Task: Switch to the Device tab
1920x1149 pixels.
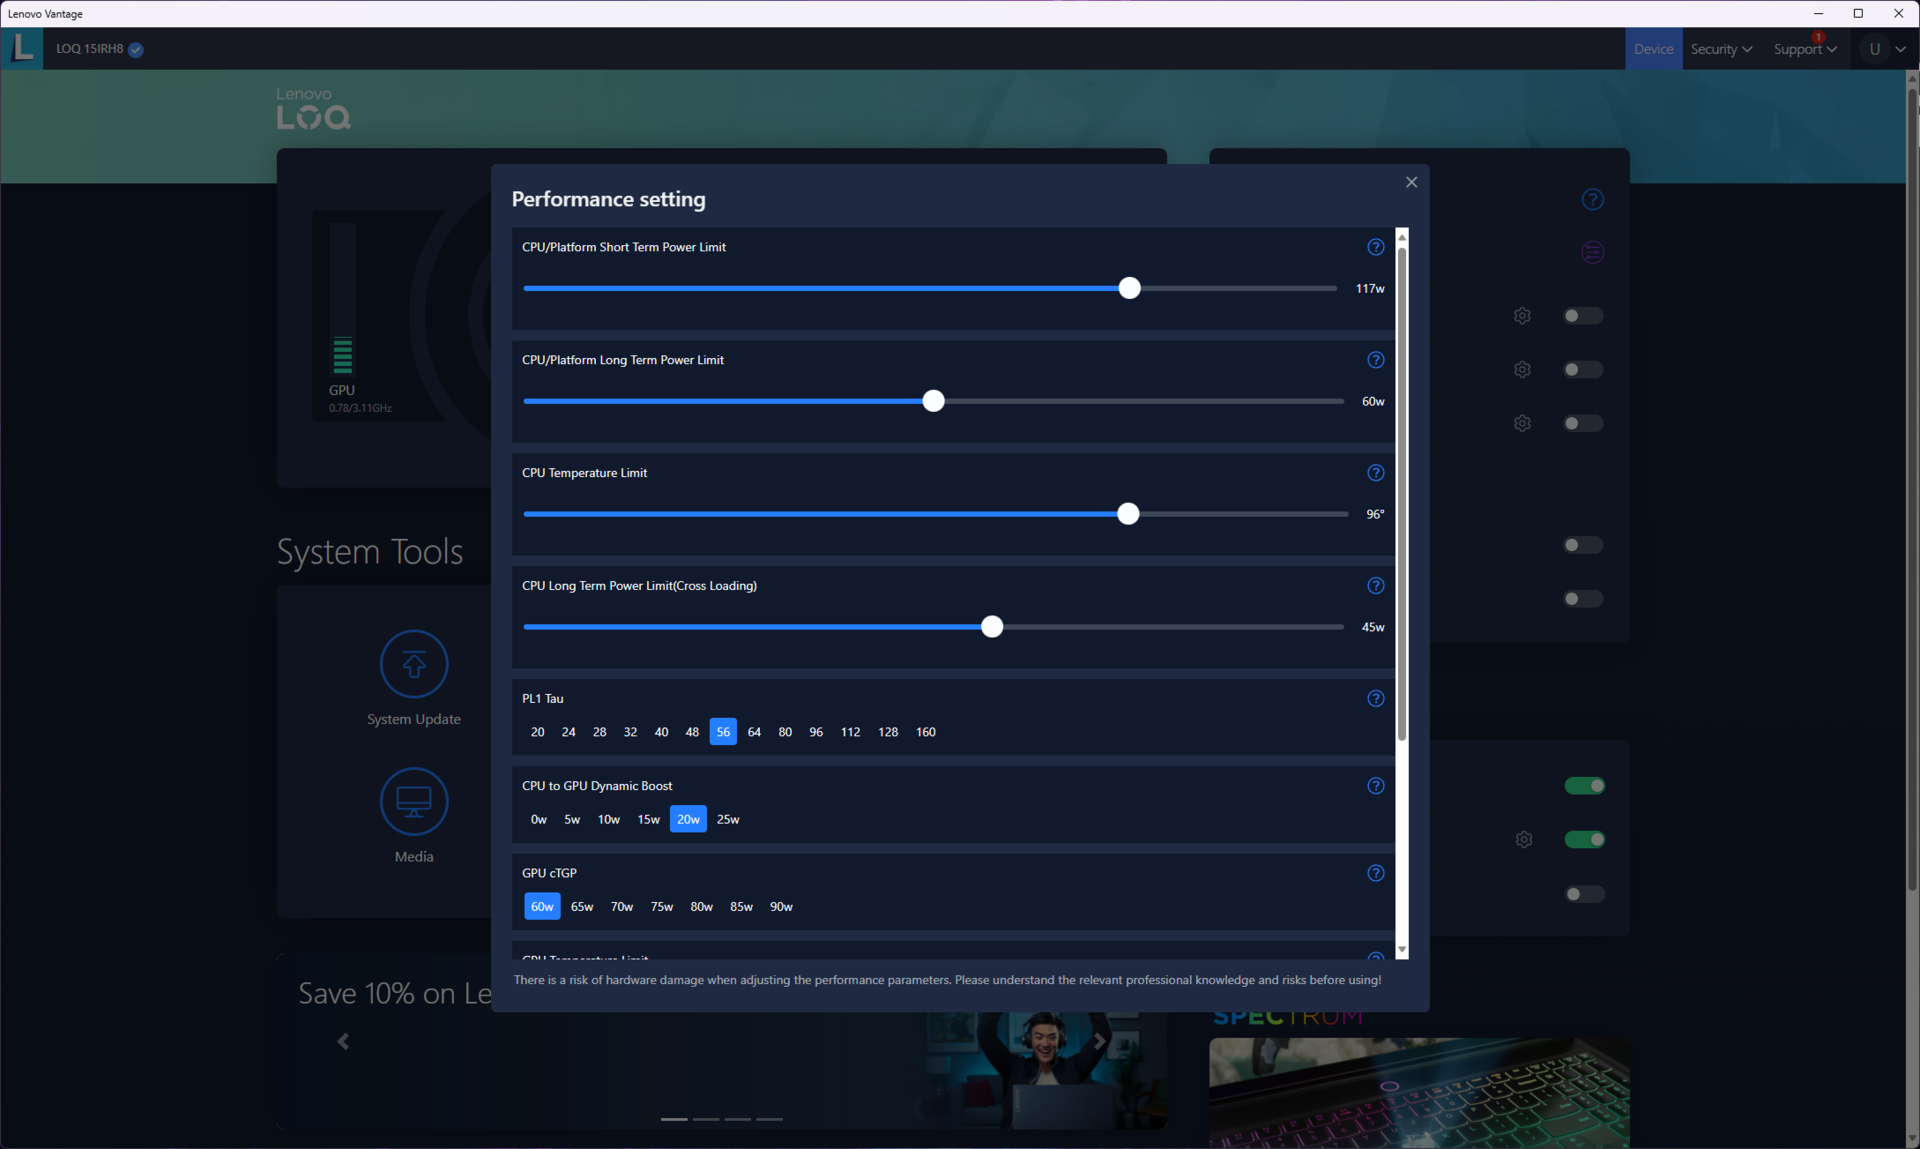Action: click(x=1653, y=49)
